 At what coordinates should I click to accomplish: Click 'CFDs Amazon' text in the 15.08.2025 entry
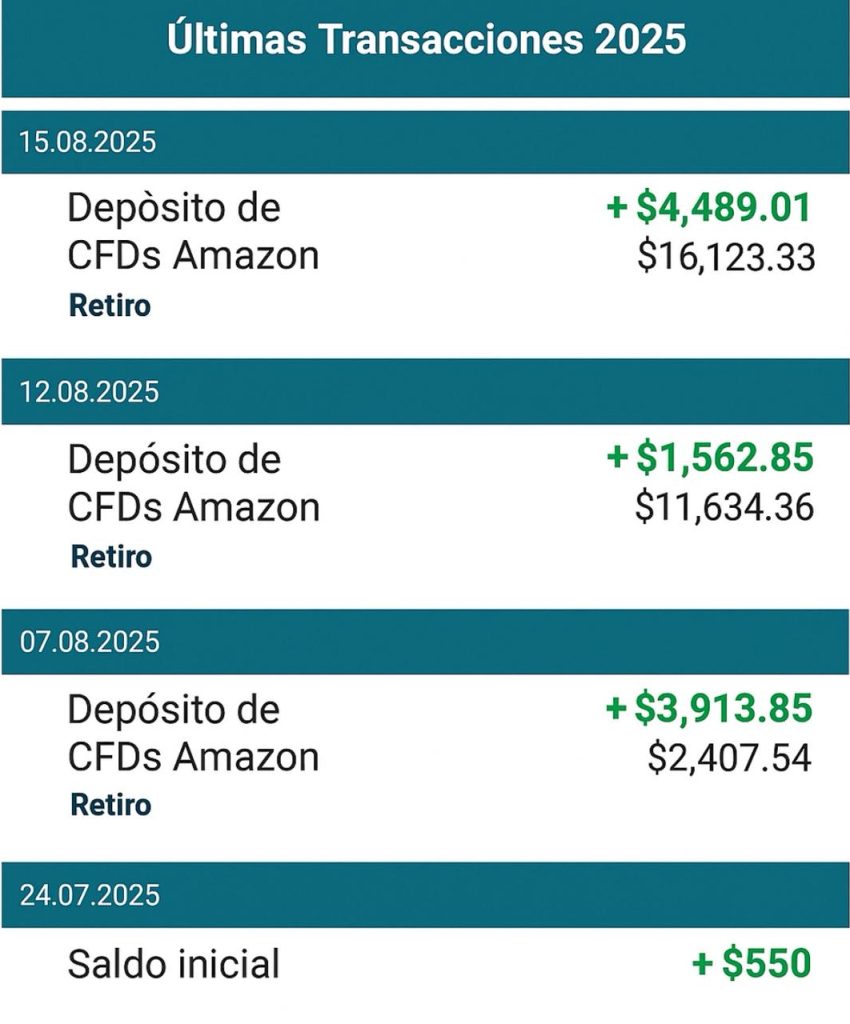(x=193, y=256)
